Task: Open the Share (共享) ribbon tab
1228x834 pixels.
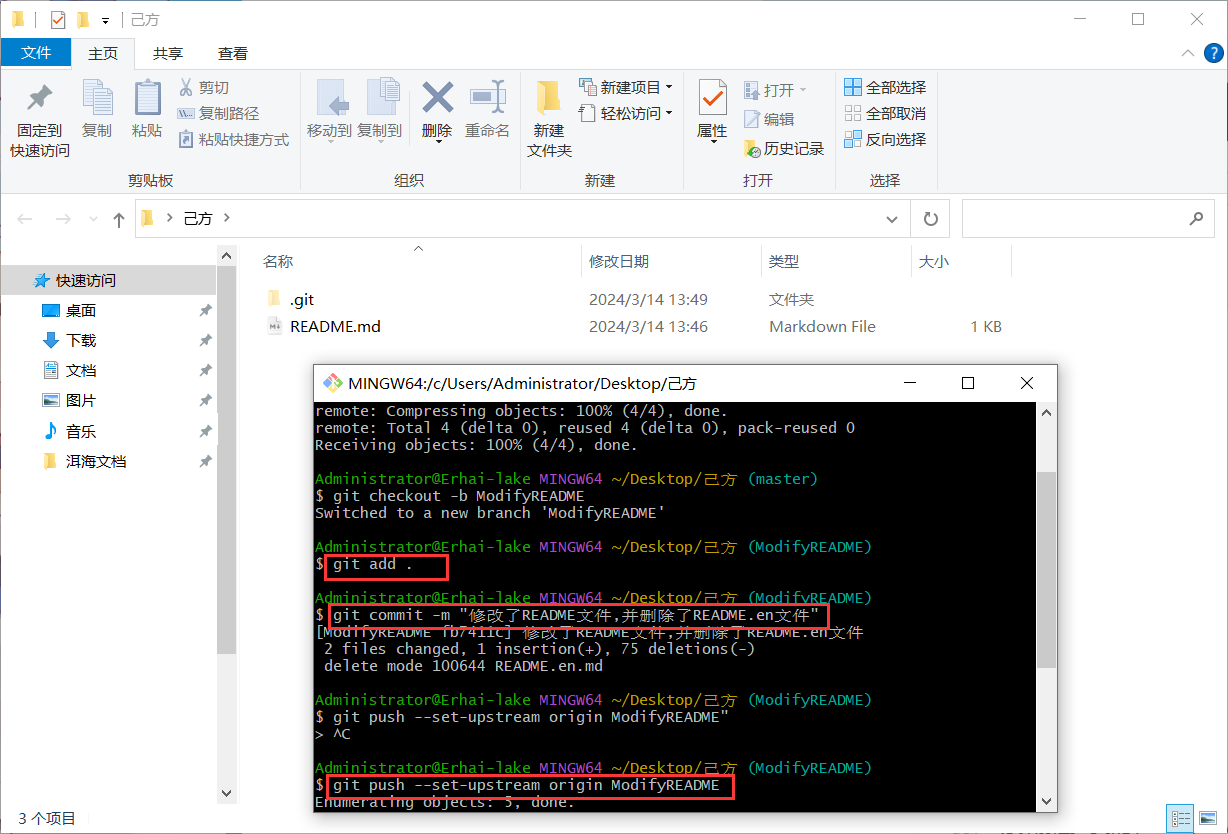Action: [x=168, y=53]
